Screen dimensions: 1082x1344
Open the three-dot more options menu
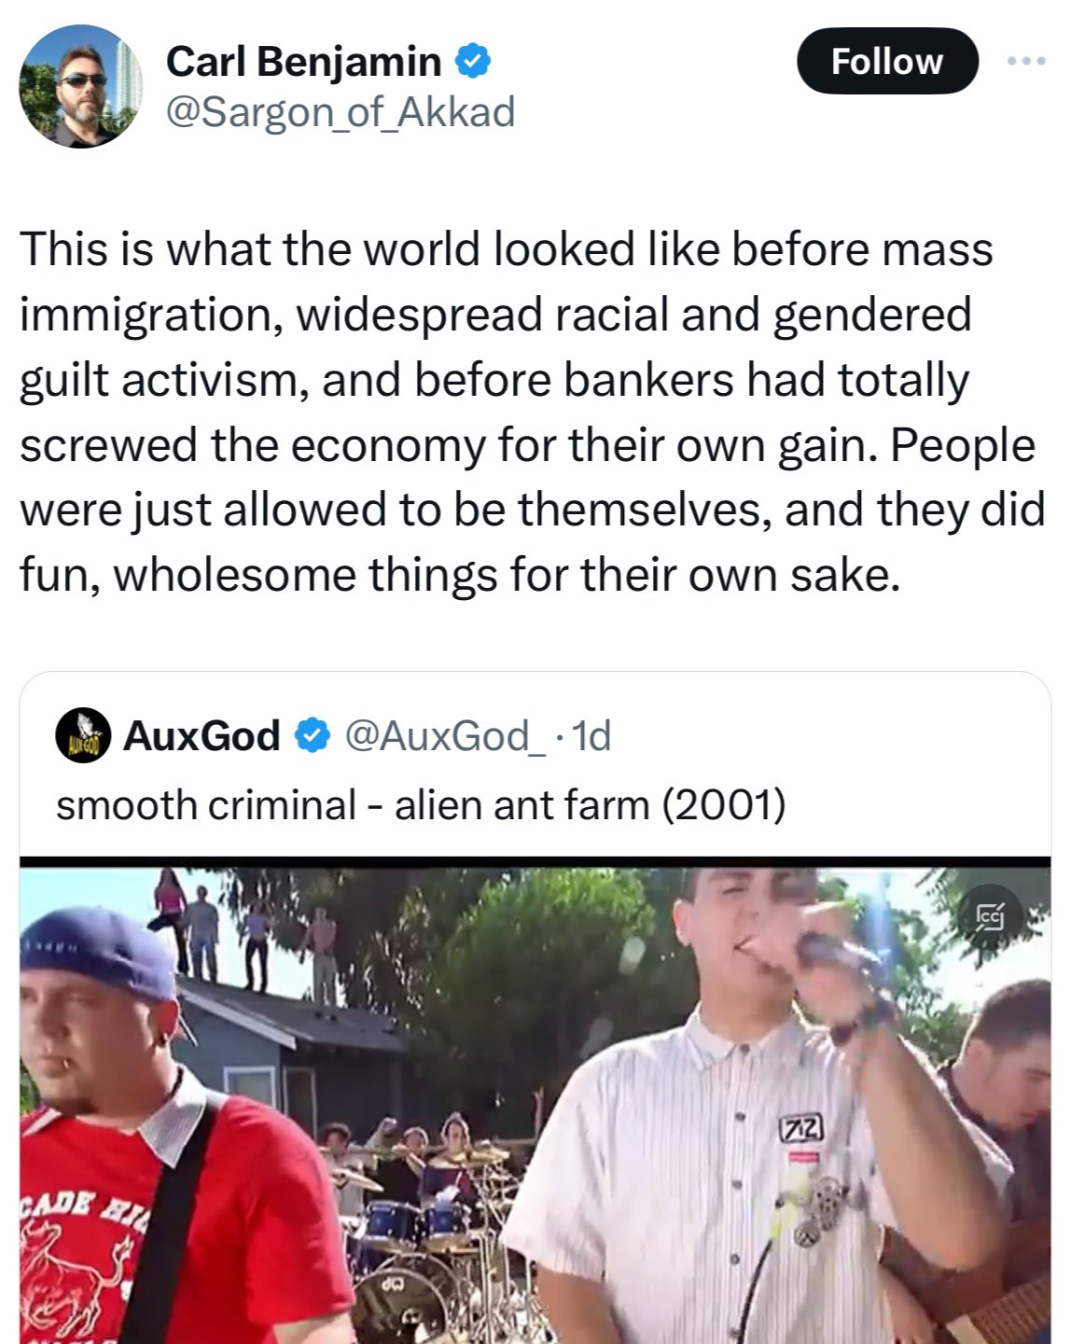[x=1026, y=61]
